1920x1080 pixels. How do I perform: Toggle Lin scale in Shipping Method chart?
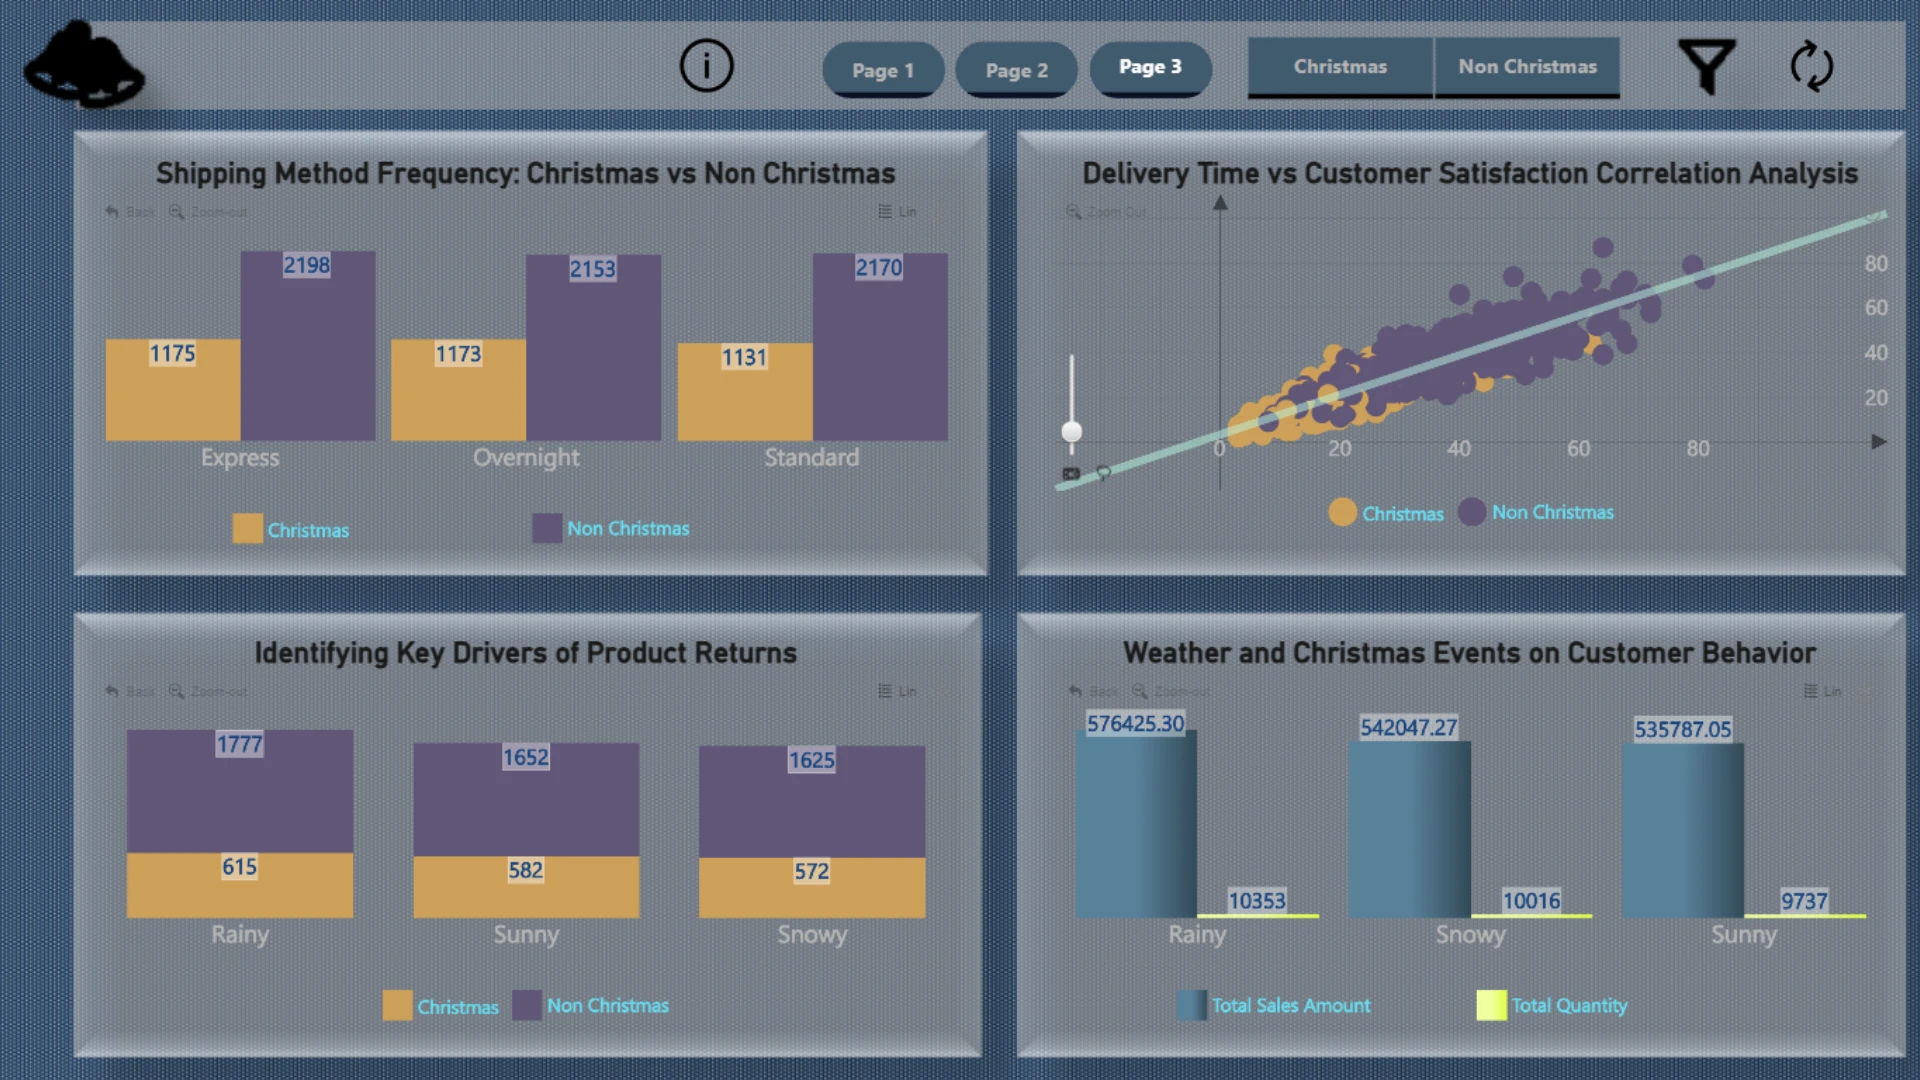tap(898, 212)
